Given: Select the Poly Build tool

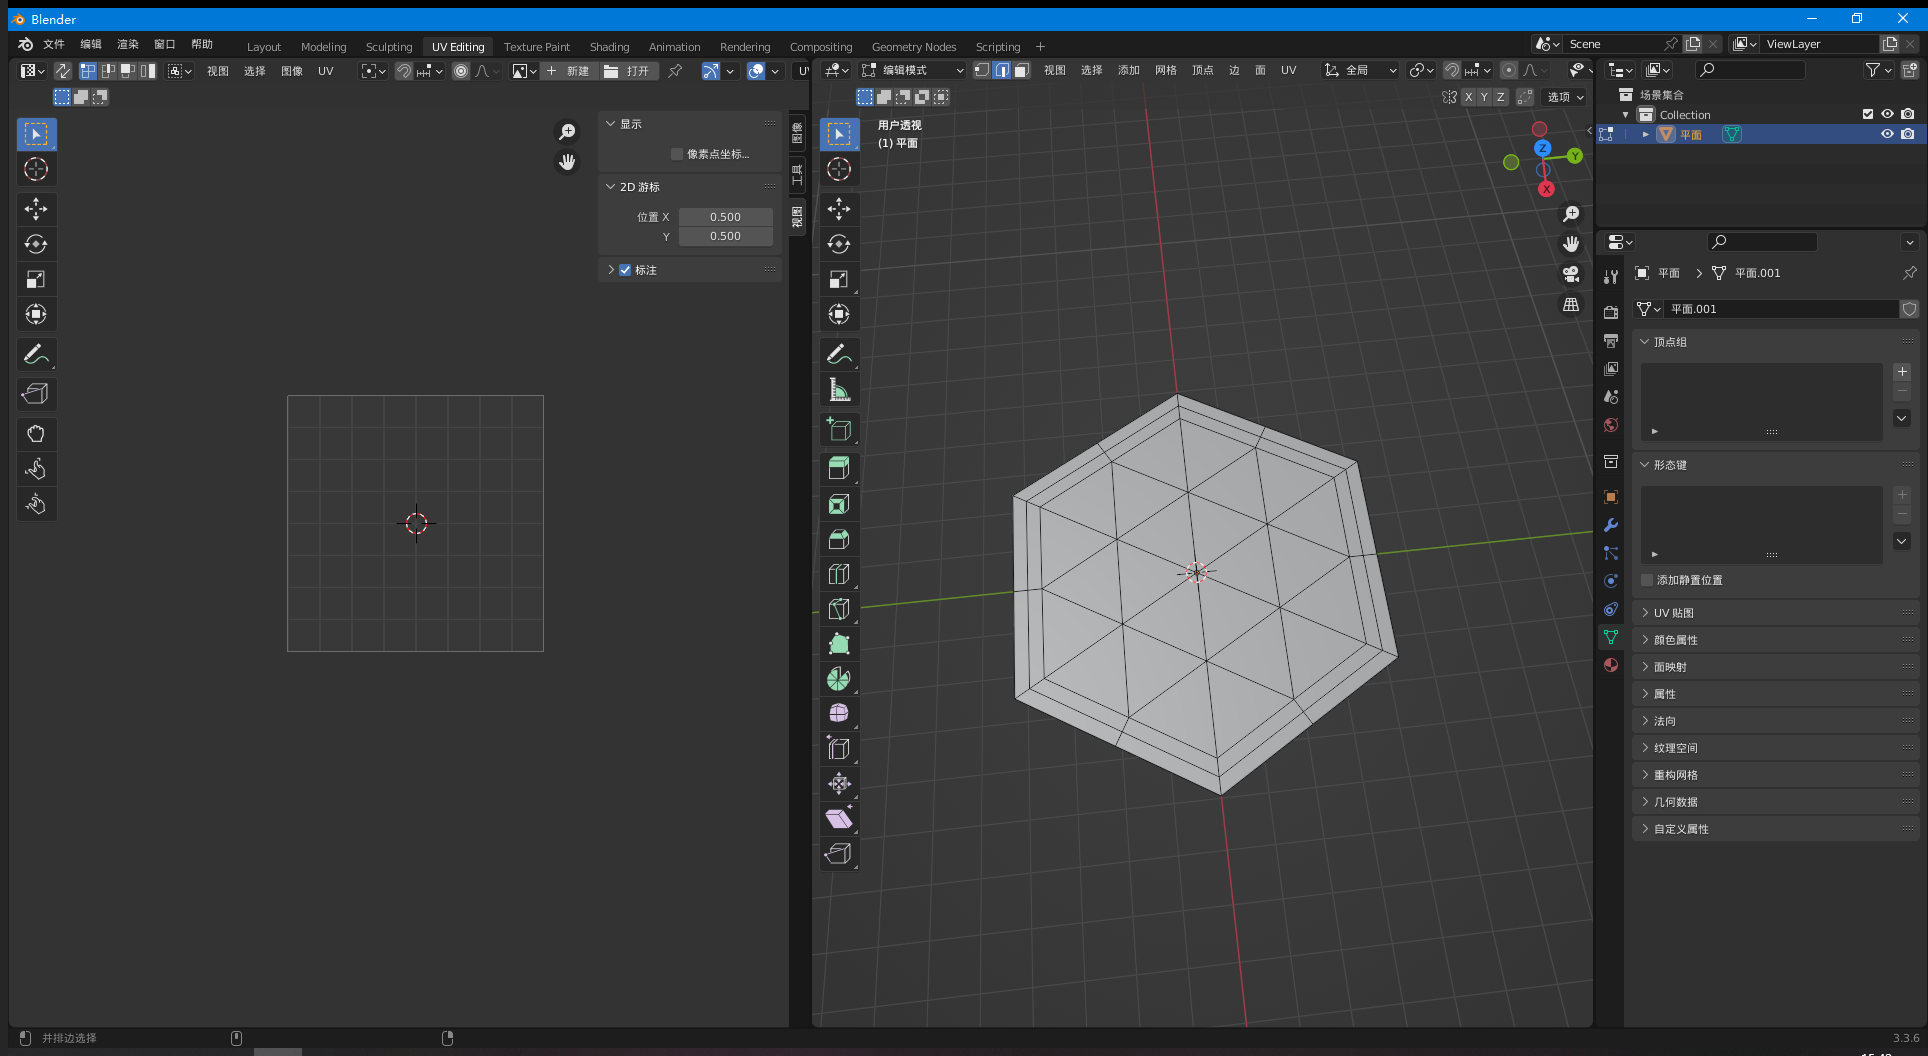Looking at the screenshot, I should coord(839,644).
